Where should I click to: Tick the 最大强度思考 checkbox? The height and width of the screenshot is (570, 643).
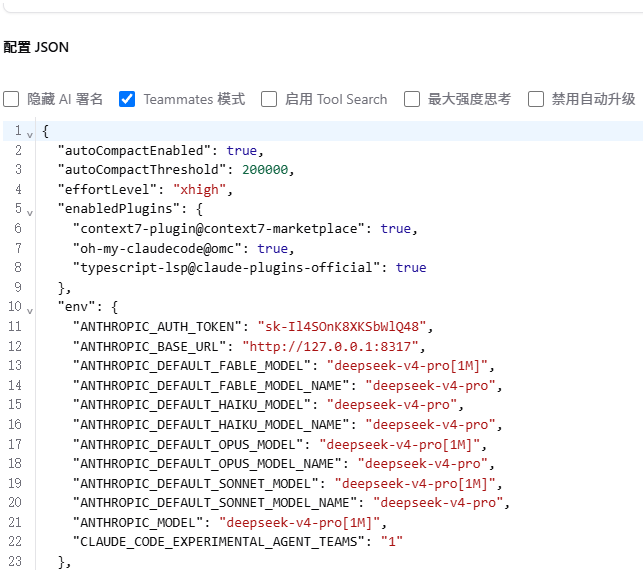pos(412,99)
